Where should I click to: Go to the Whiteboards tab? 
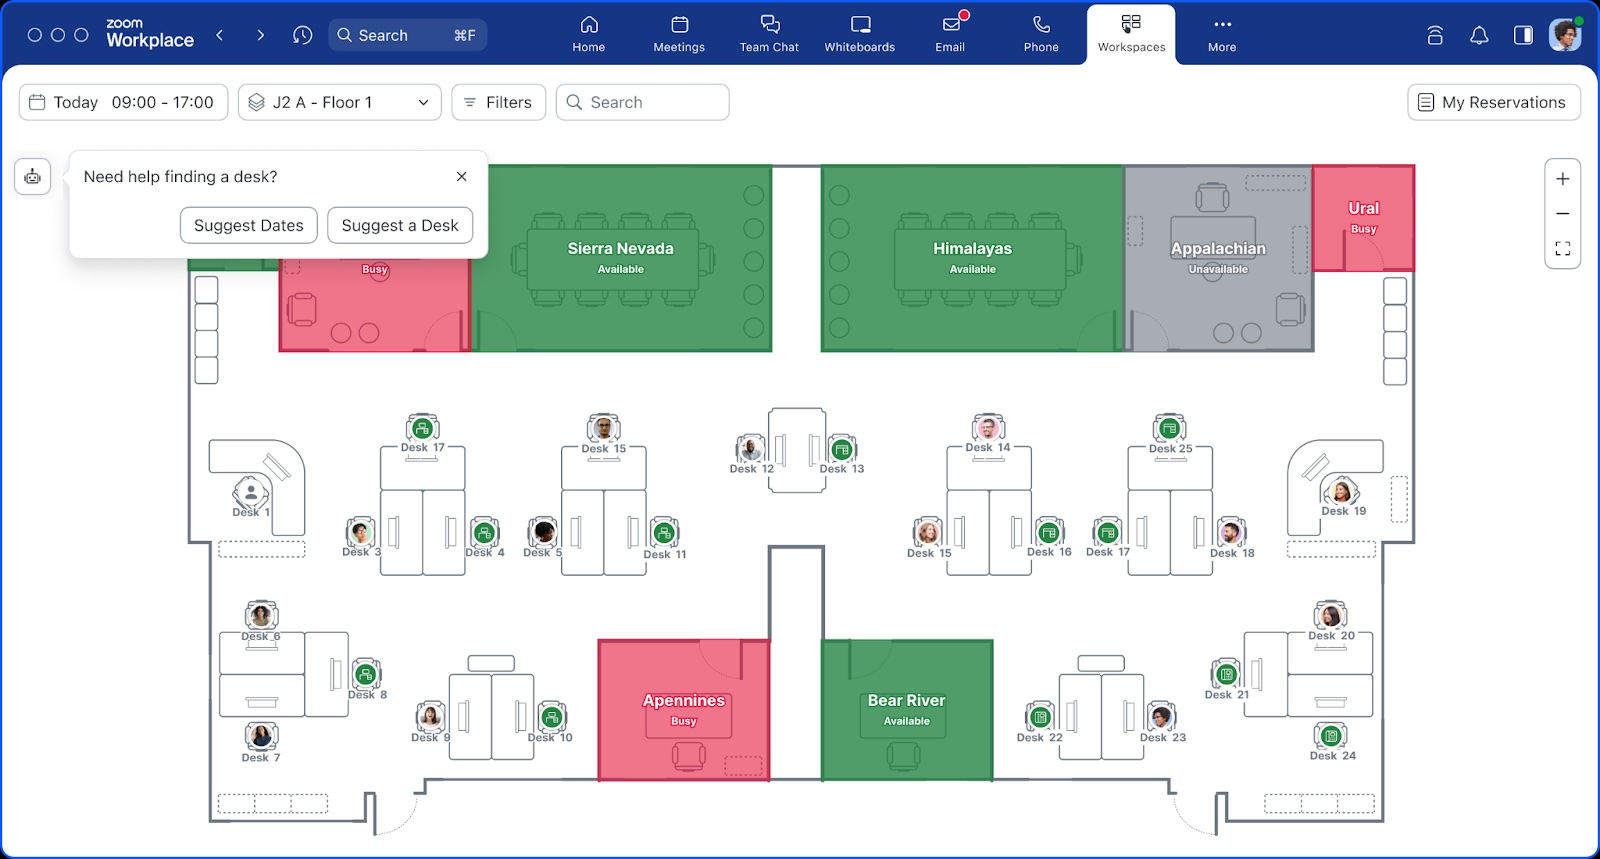pyautogui.click(x=859, y=34)
